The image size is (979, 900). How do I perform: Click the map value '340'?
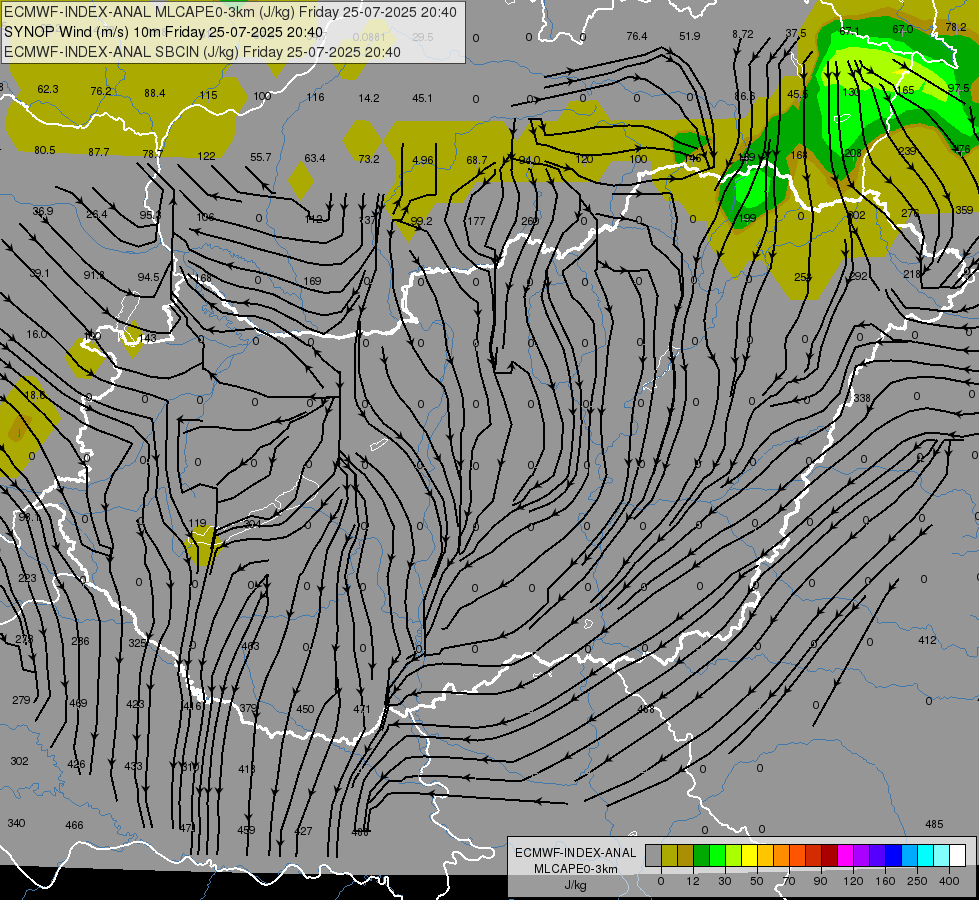(x=16, y=823)
